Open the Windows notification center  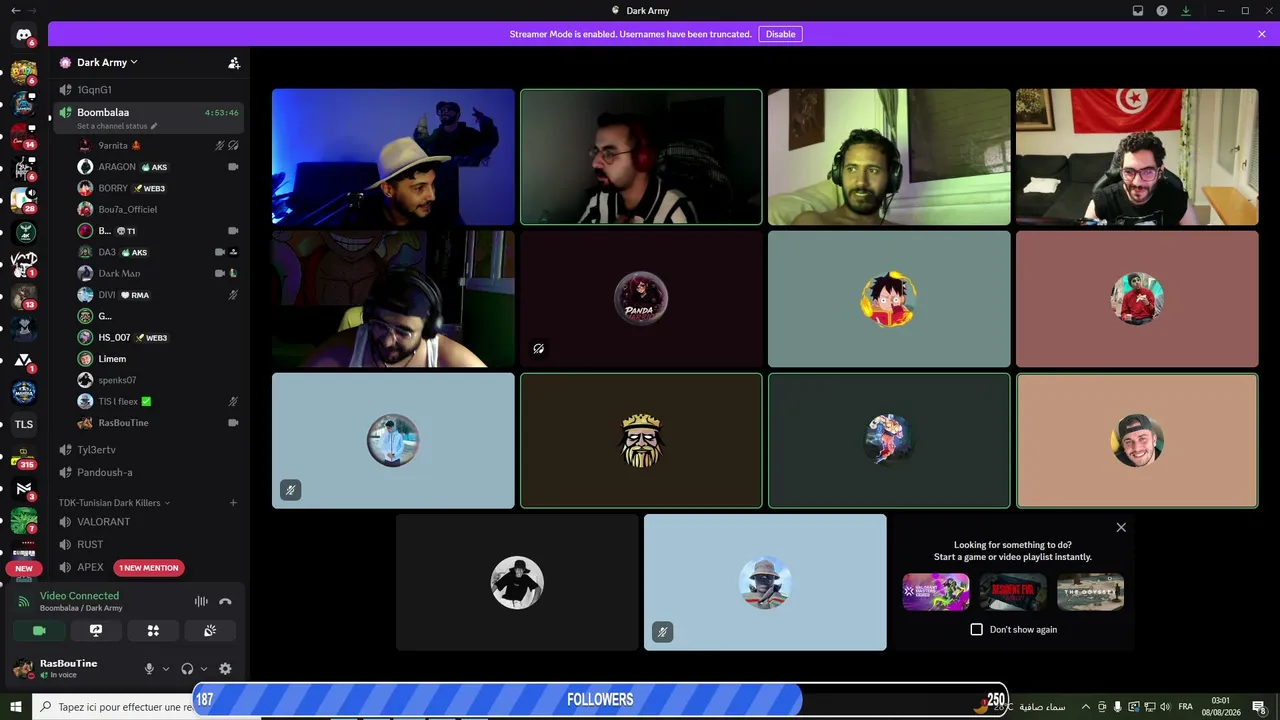(1259, 707)
